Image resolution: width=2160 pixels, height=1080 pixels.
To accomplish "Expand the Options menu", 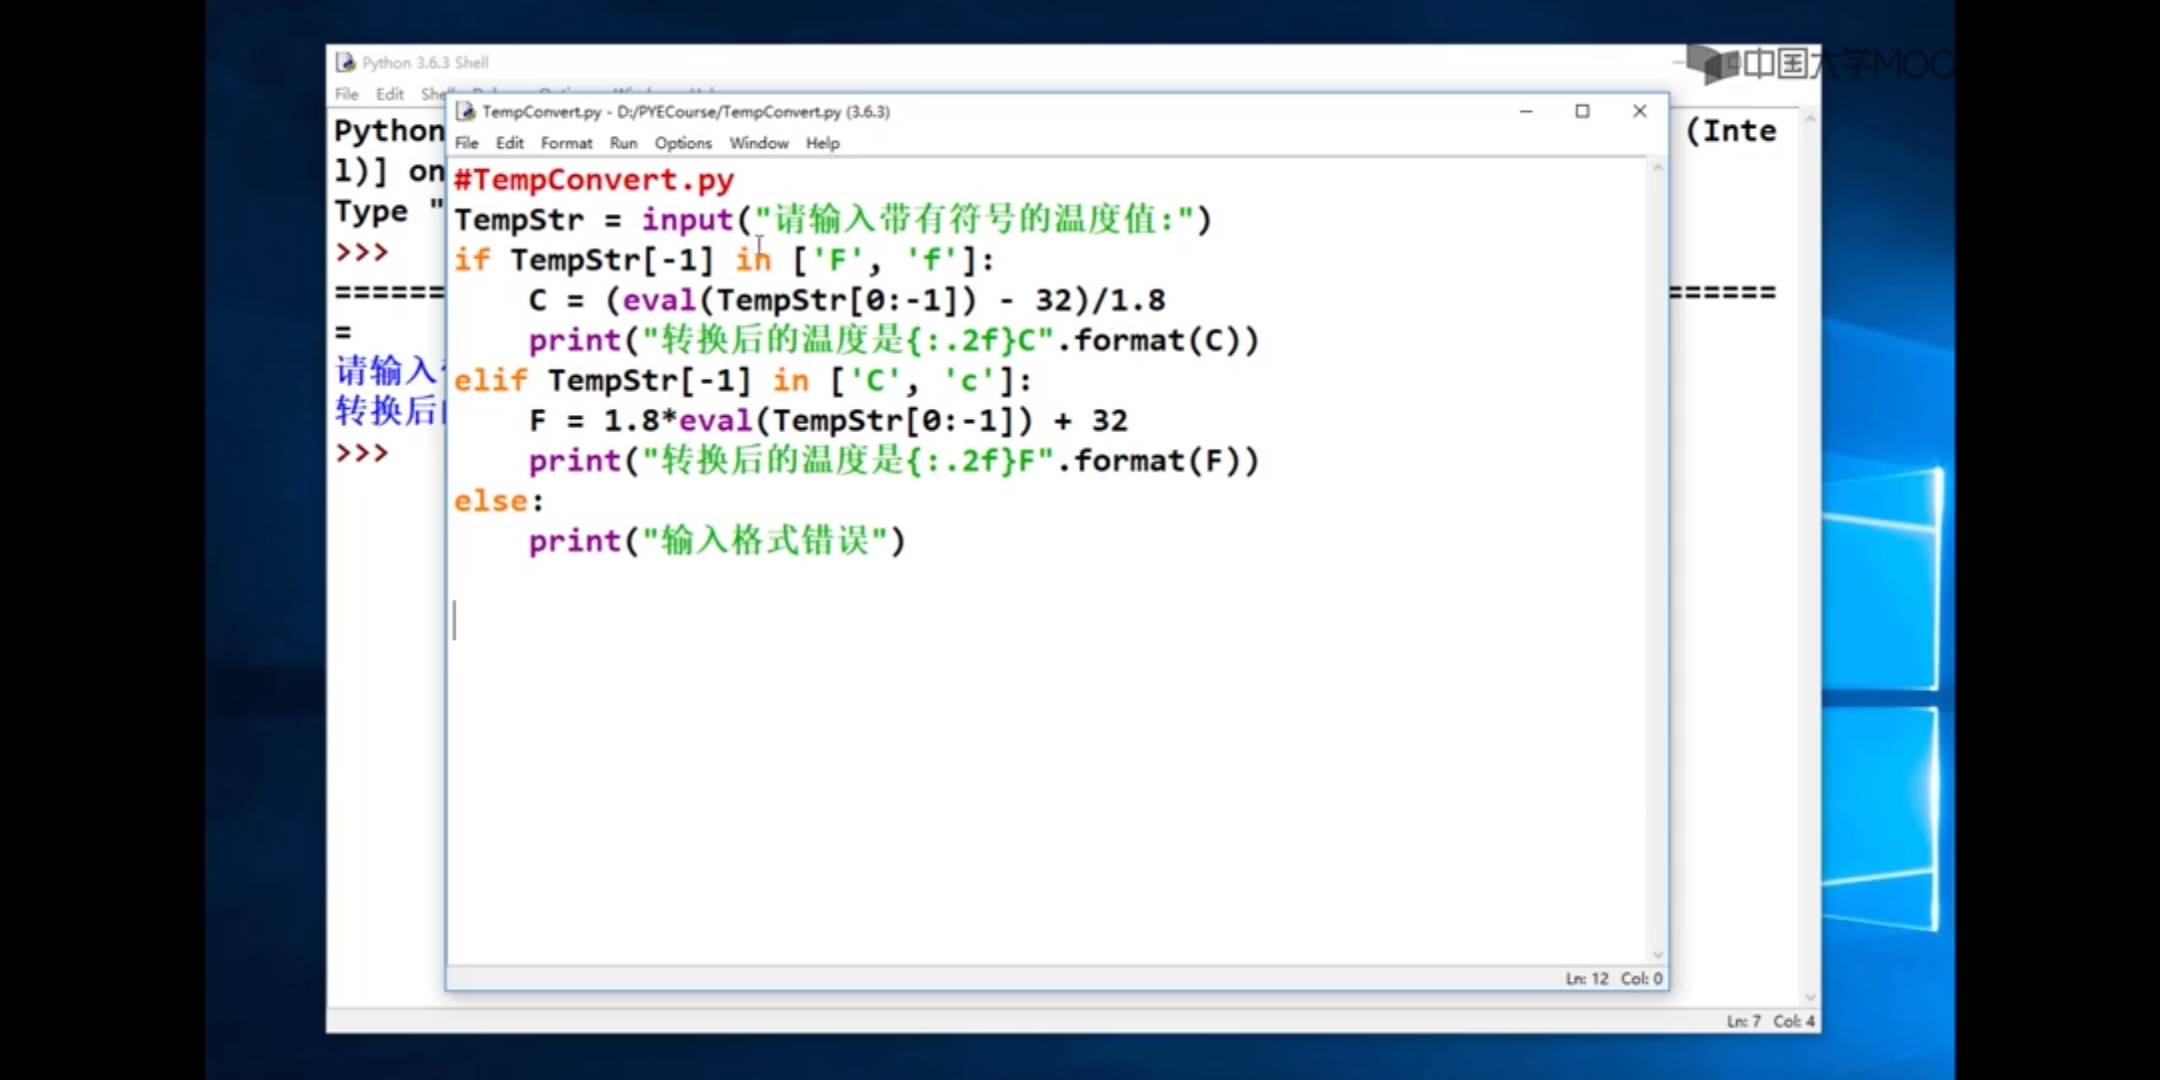I will click(x=683, y=143).
